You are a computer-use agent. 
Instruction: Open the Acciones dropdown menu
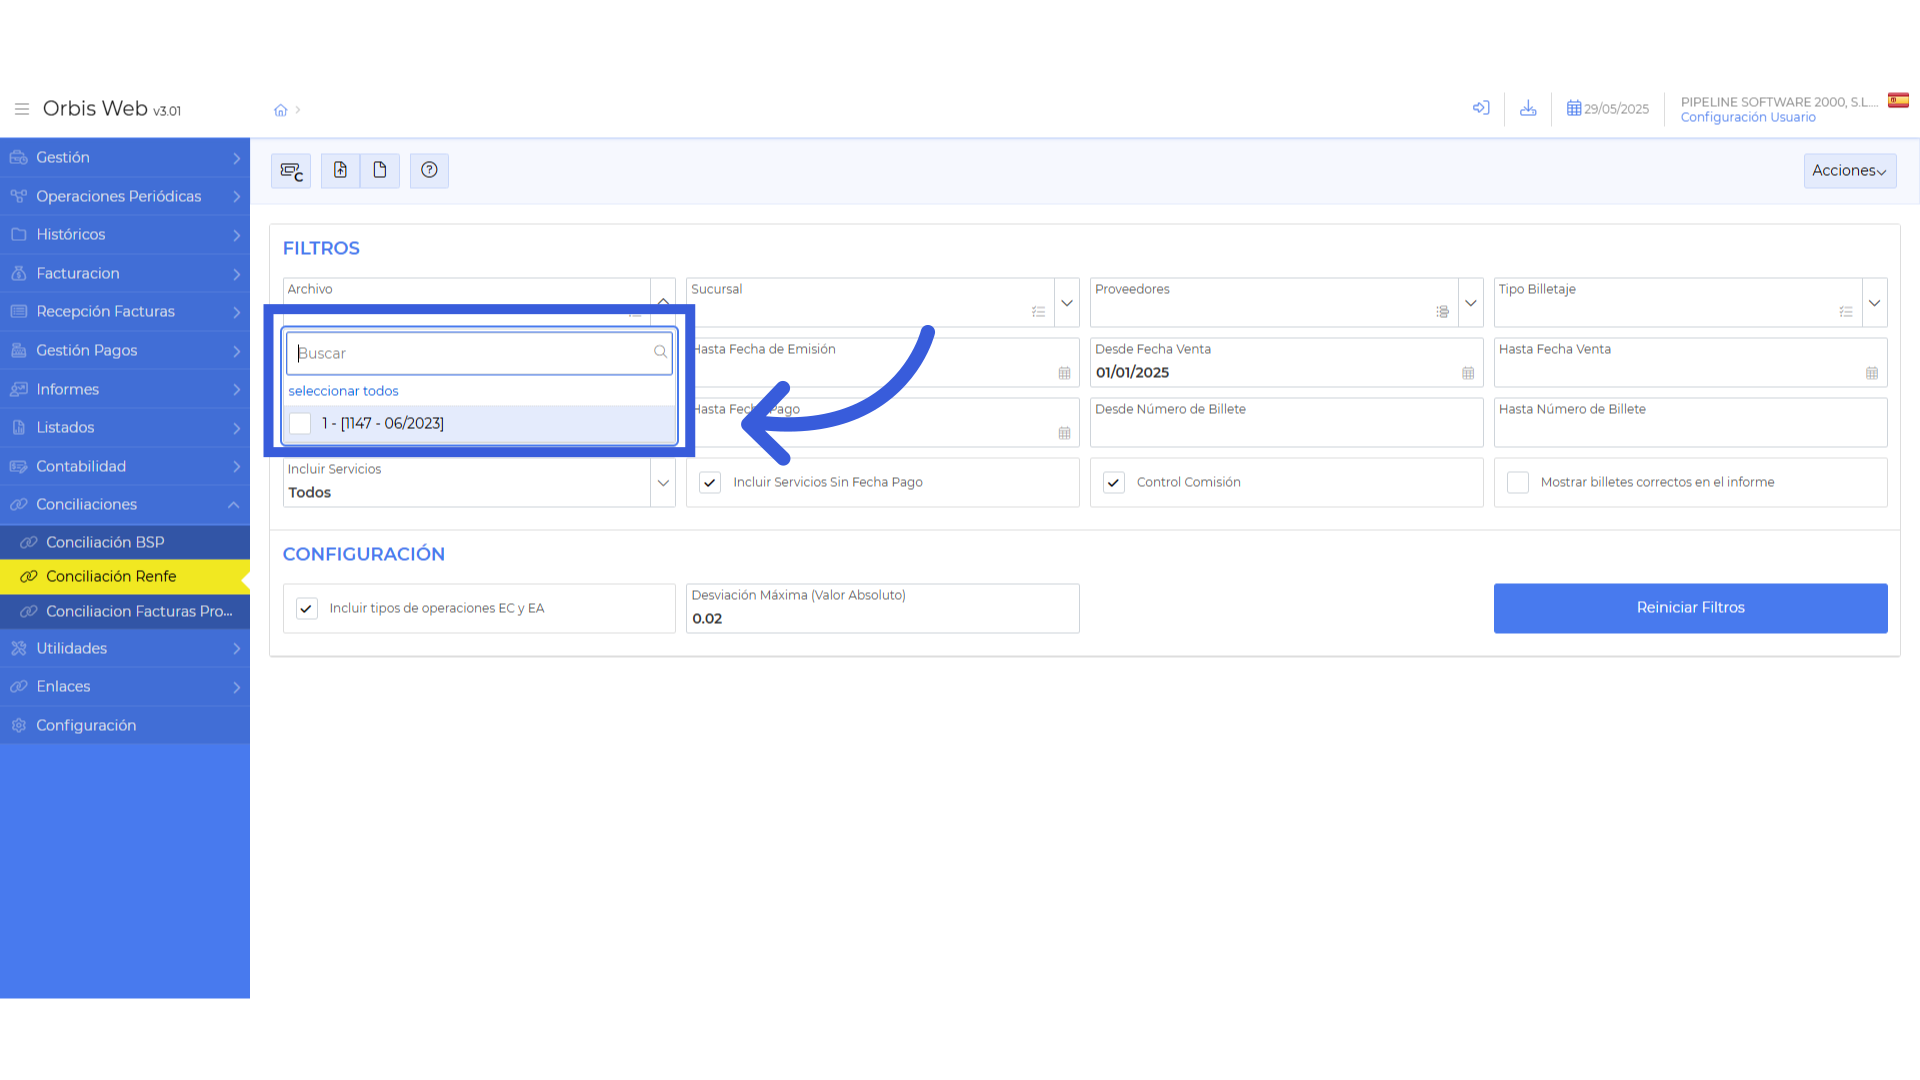click(x=1849, y=171)
